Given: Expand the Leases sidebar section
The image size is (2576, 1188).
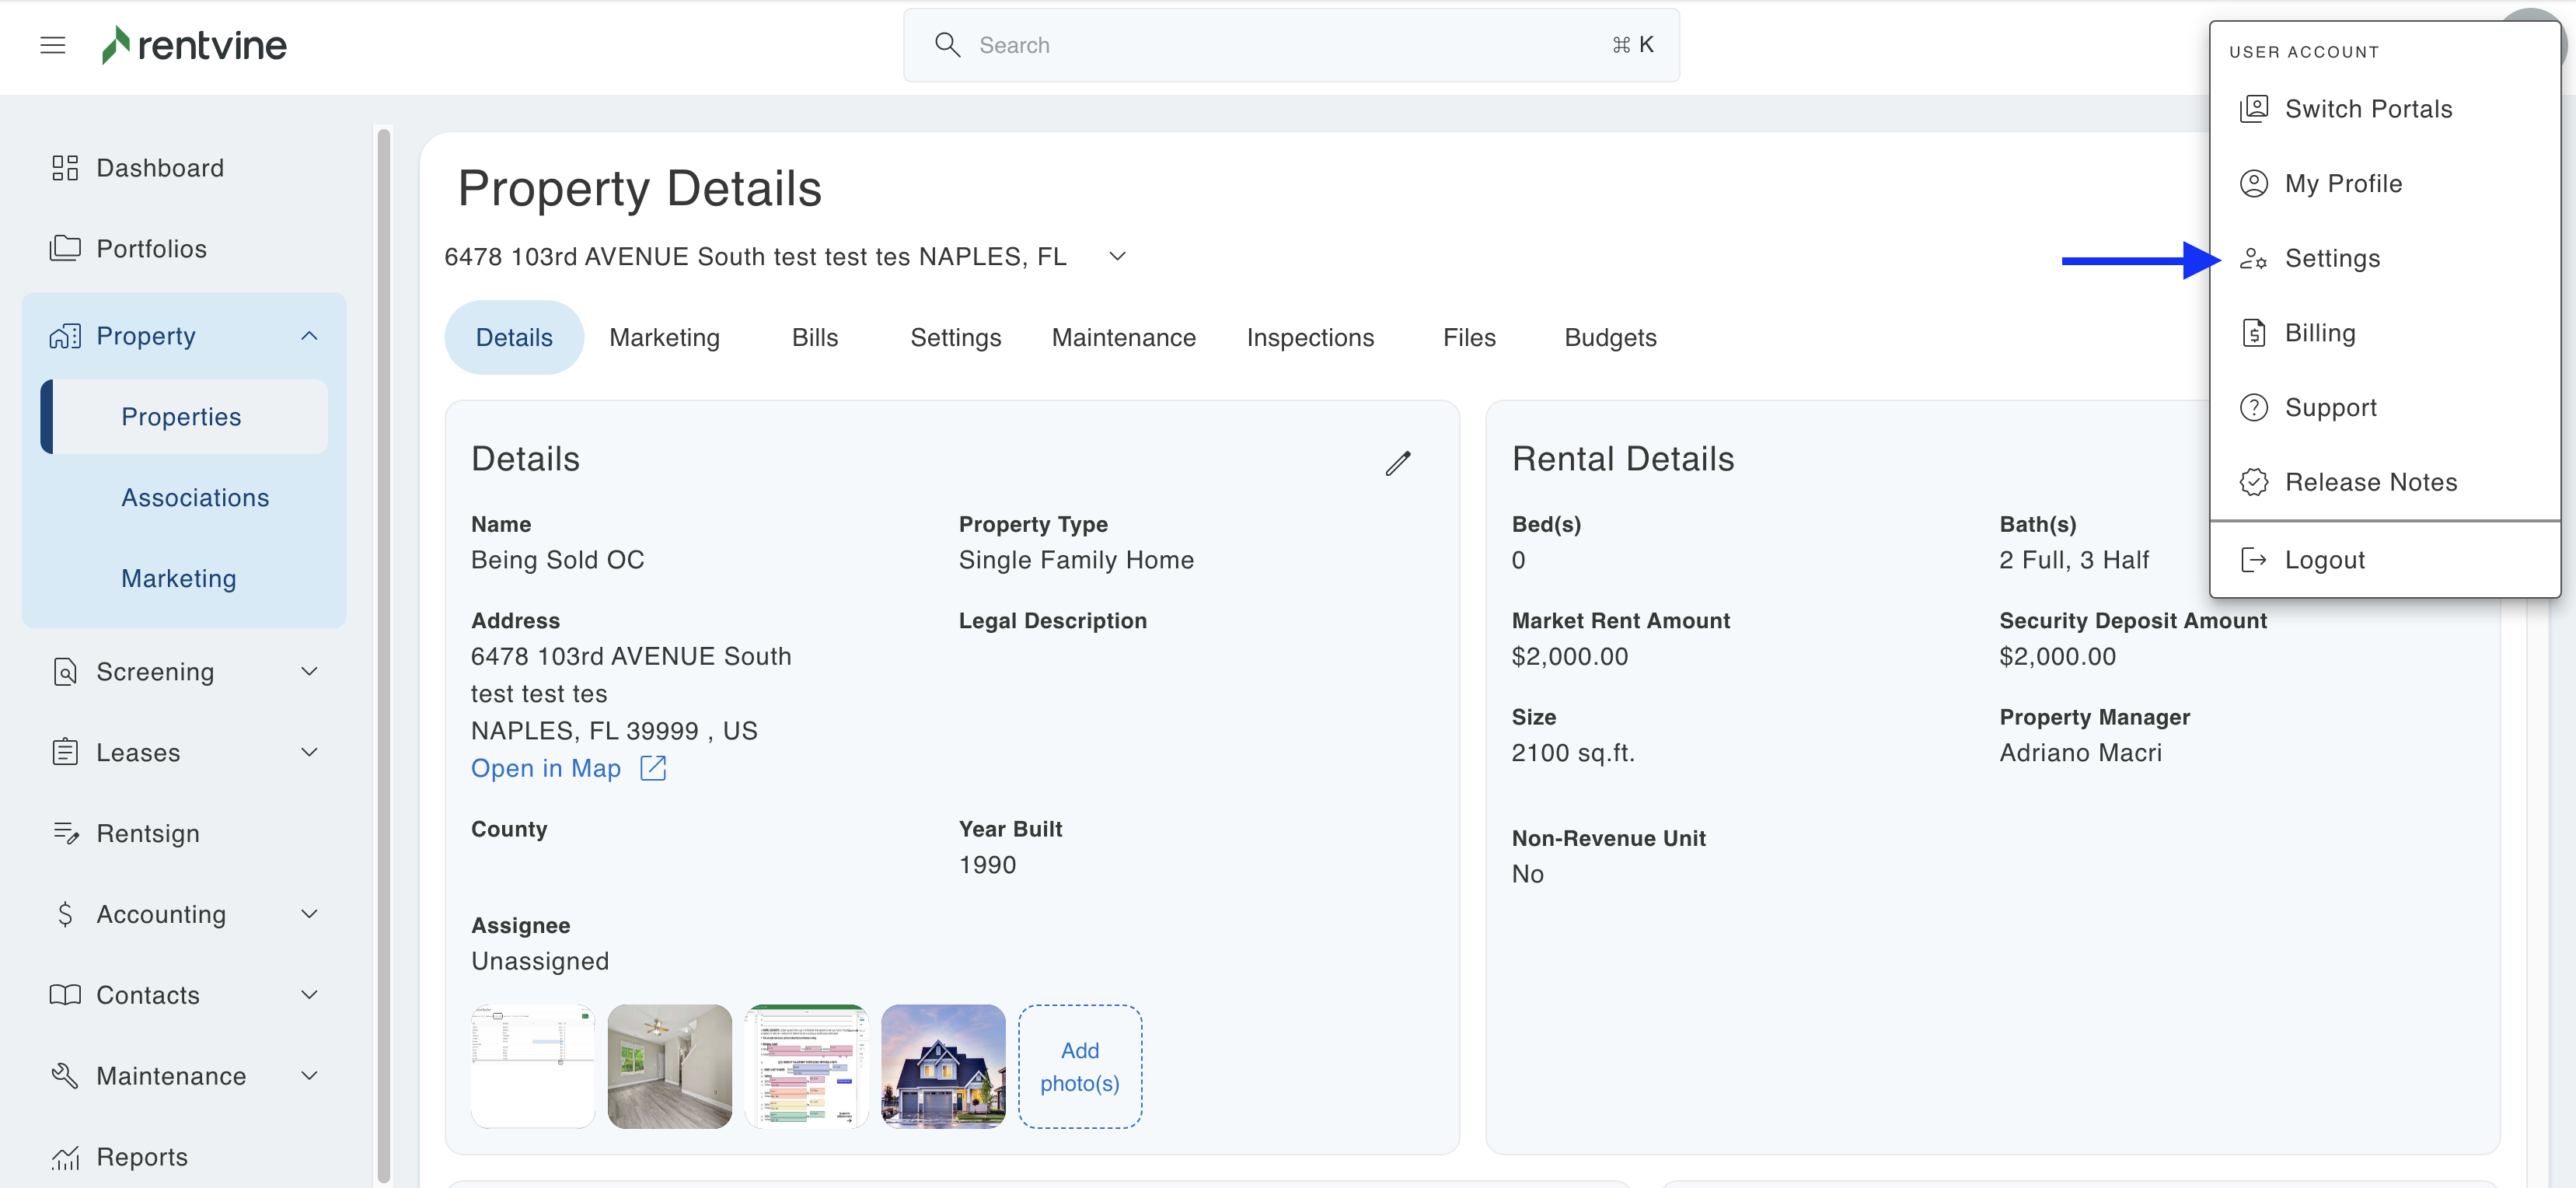Looking at the screenshot, I should (309, 752).
